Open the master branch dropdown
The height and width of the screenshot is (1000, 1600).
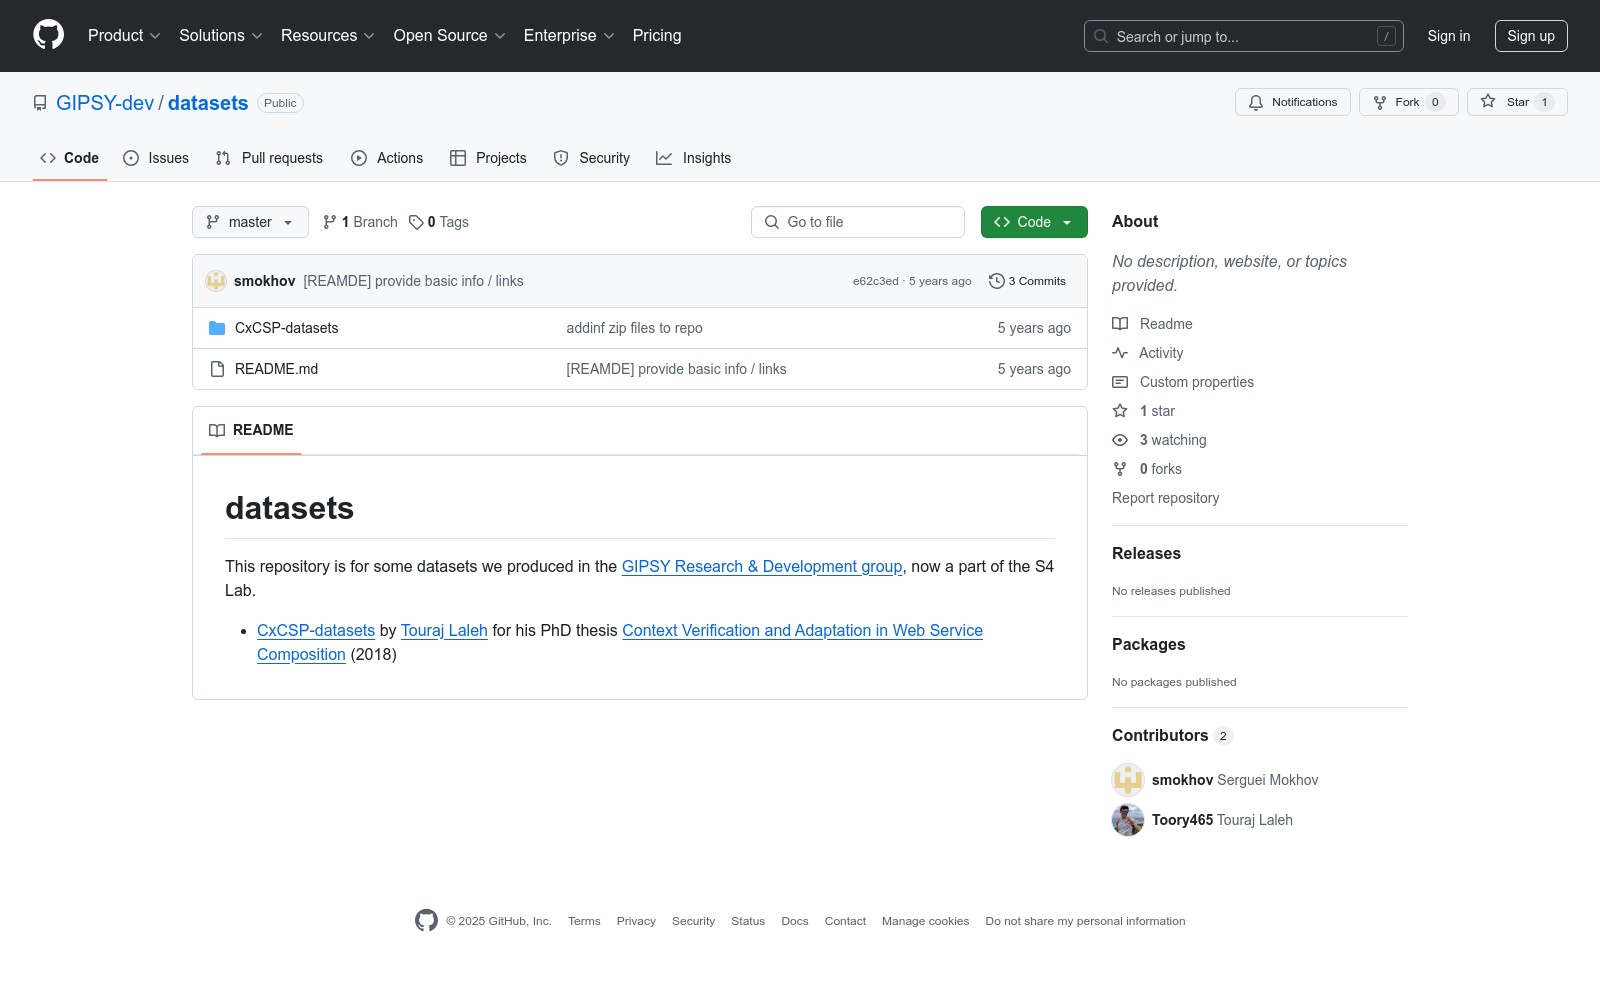pyautogui.click(x=250, y=222)
